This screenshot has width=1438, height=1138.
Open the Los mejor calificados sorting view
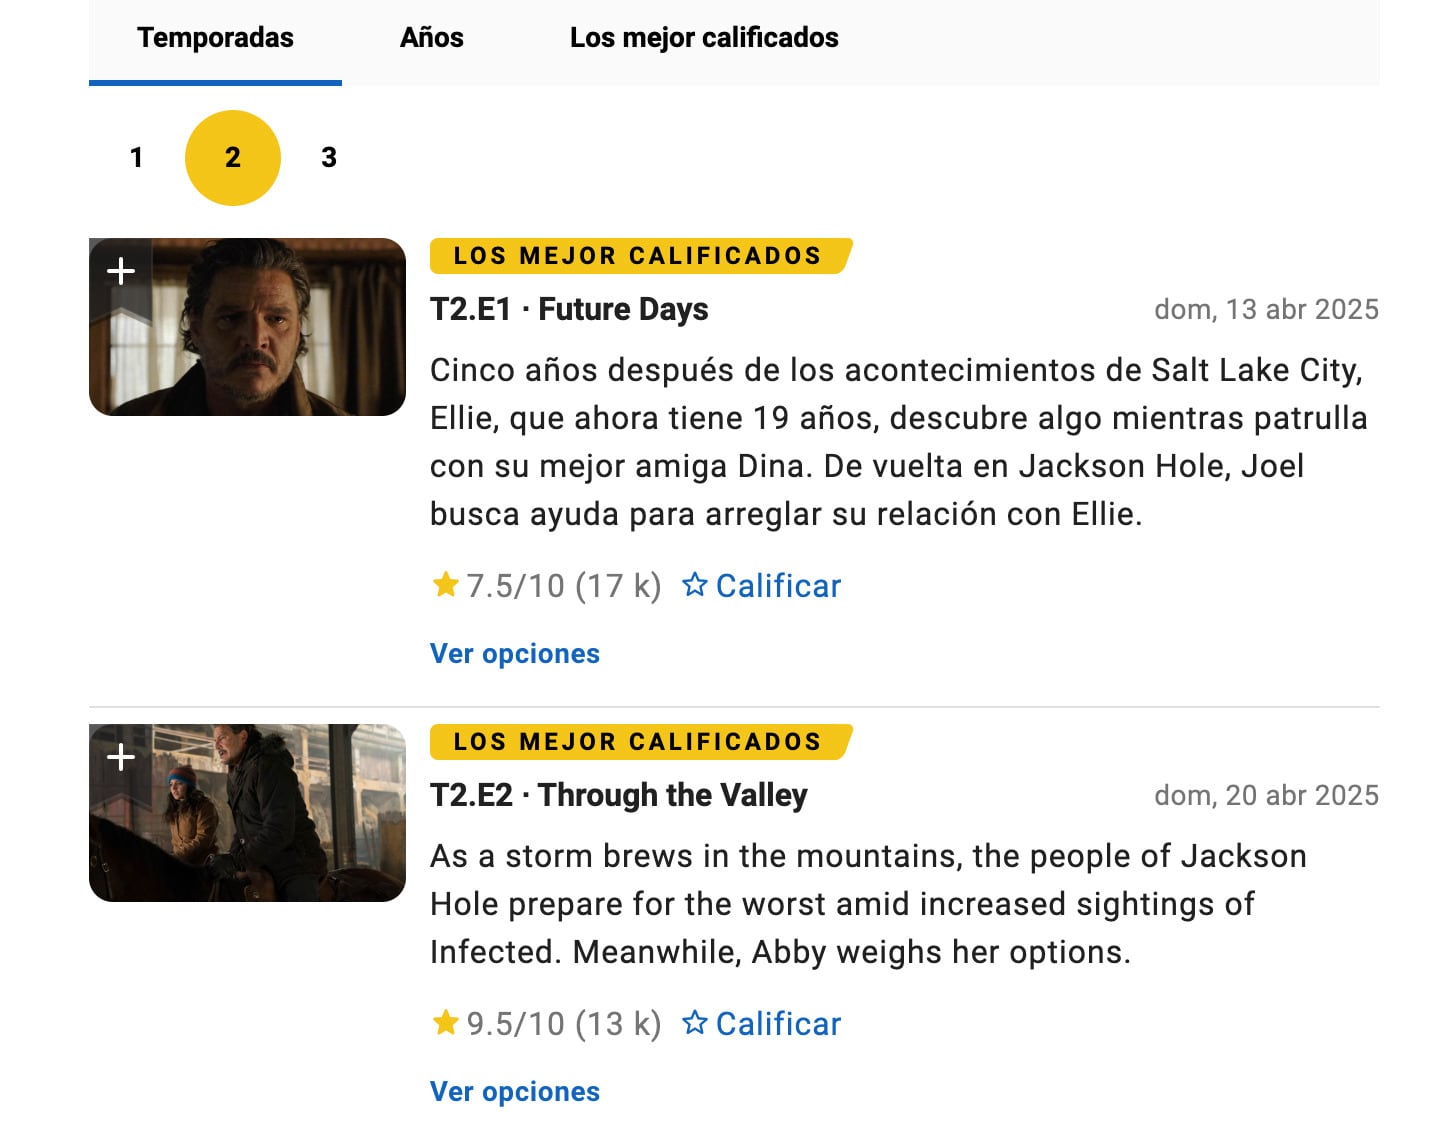pos(704,38)
